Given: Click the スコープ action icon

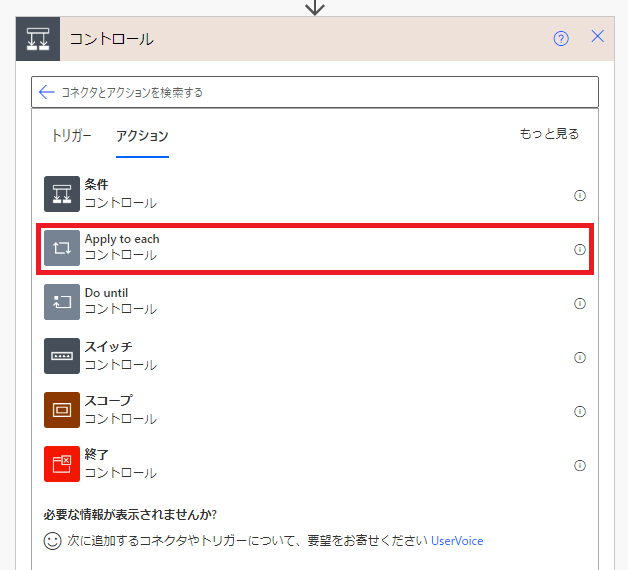Looking at the screenshot, I should [62, 410].
